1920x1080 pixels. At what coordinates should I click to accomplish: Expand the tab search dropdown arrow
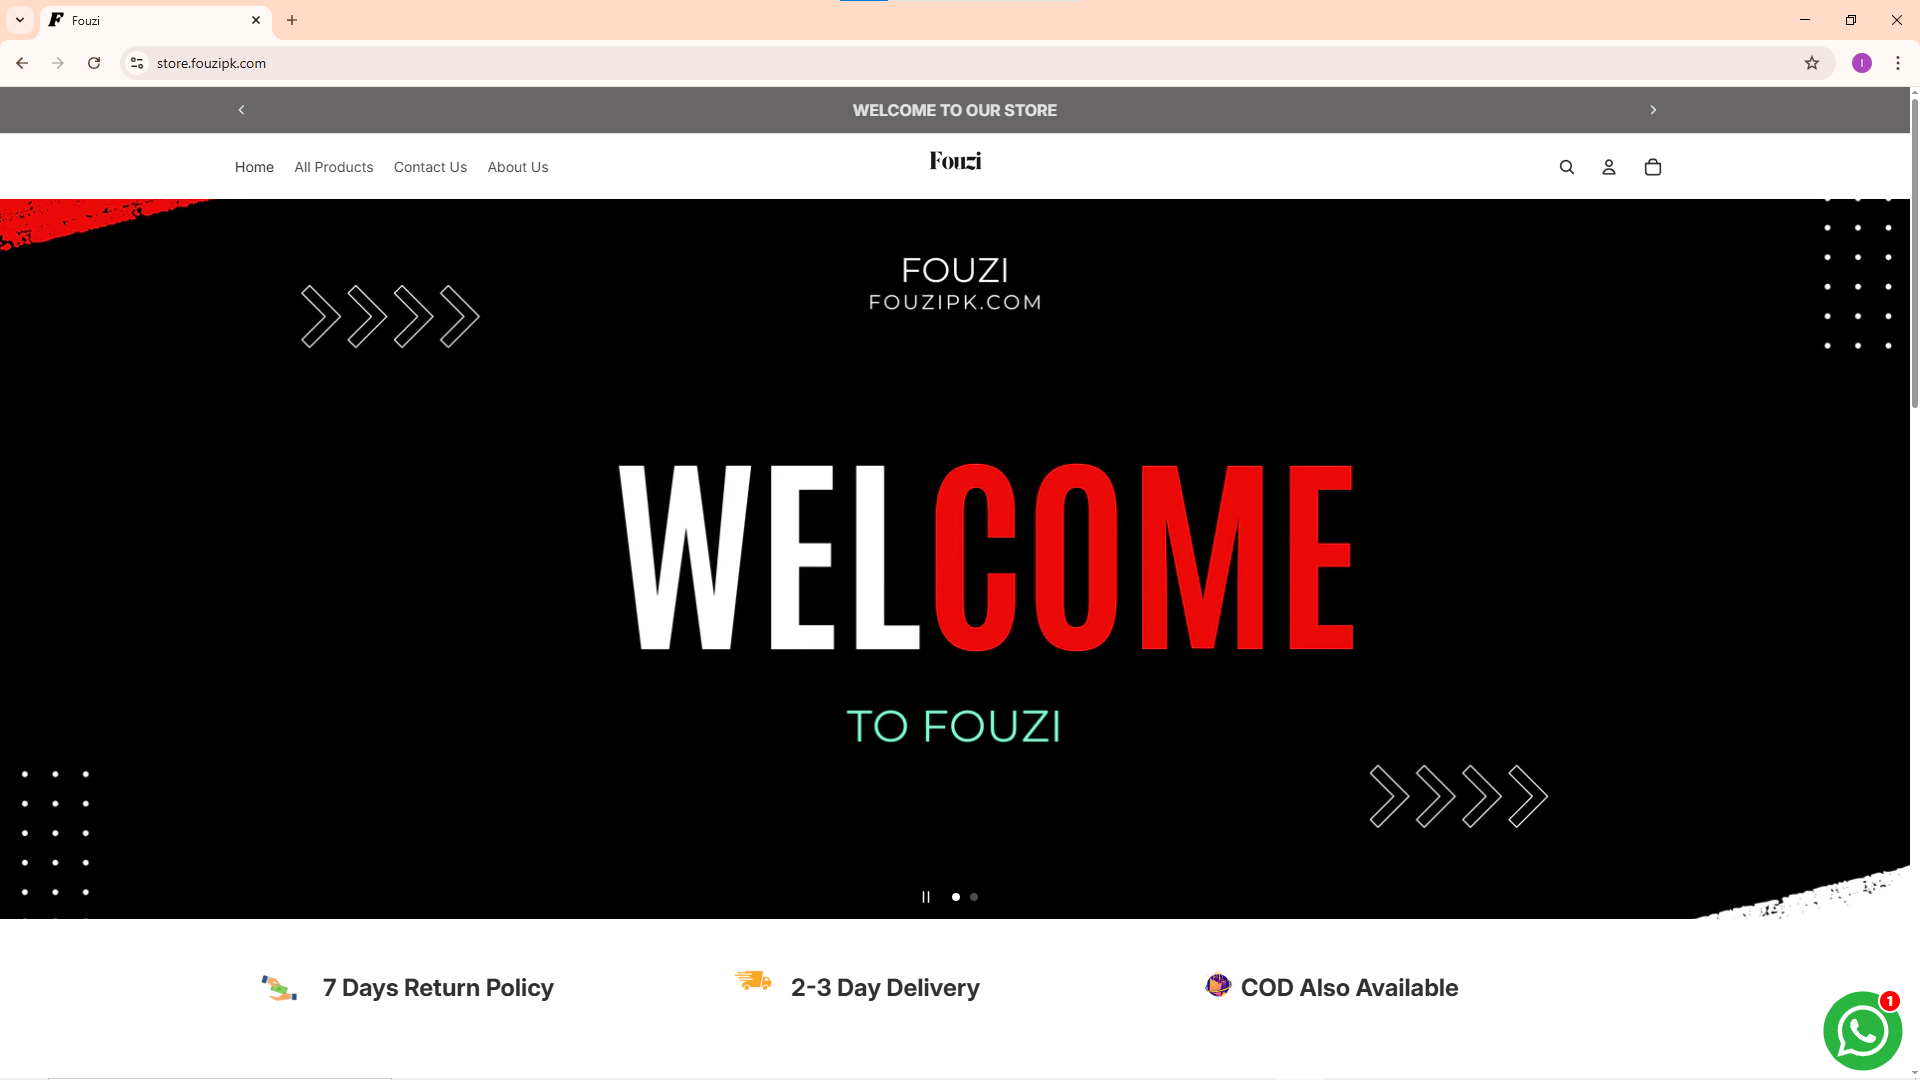pyautogui.click(x=20, y=20)
